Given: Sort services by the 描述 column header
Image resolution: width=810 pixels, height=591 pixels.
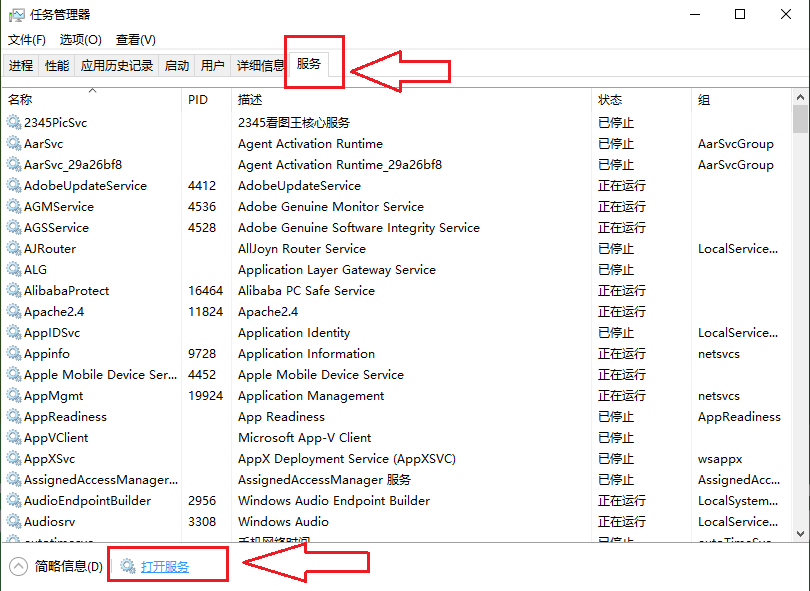Looking at the screenshot, I should click(x=411, y=100).
